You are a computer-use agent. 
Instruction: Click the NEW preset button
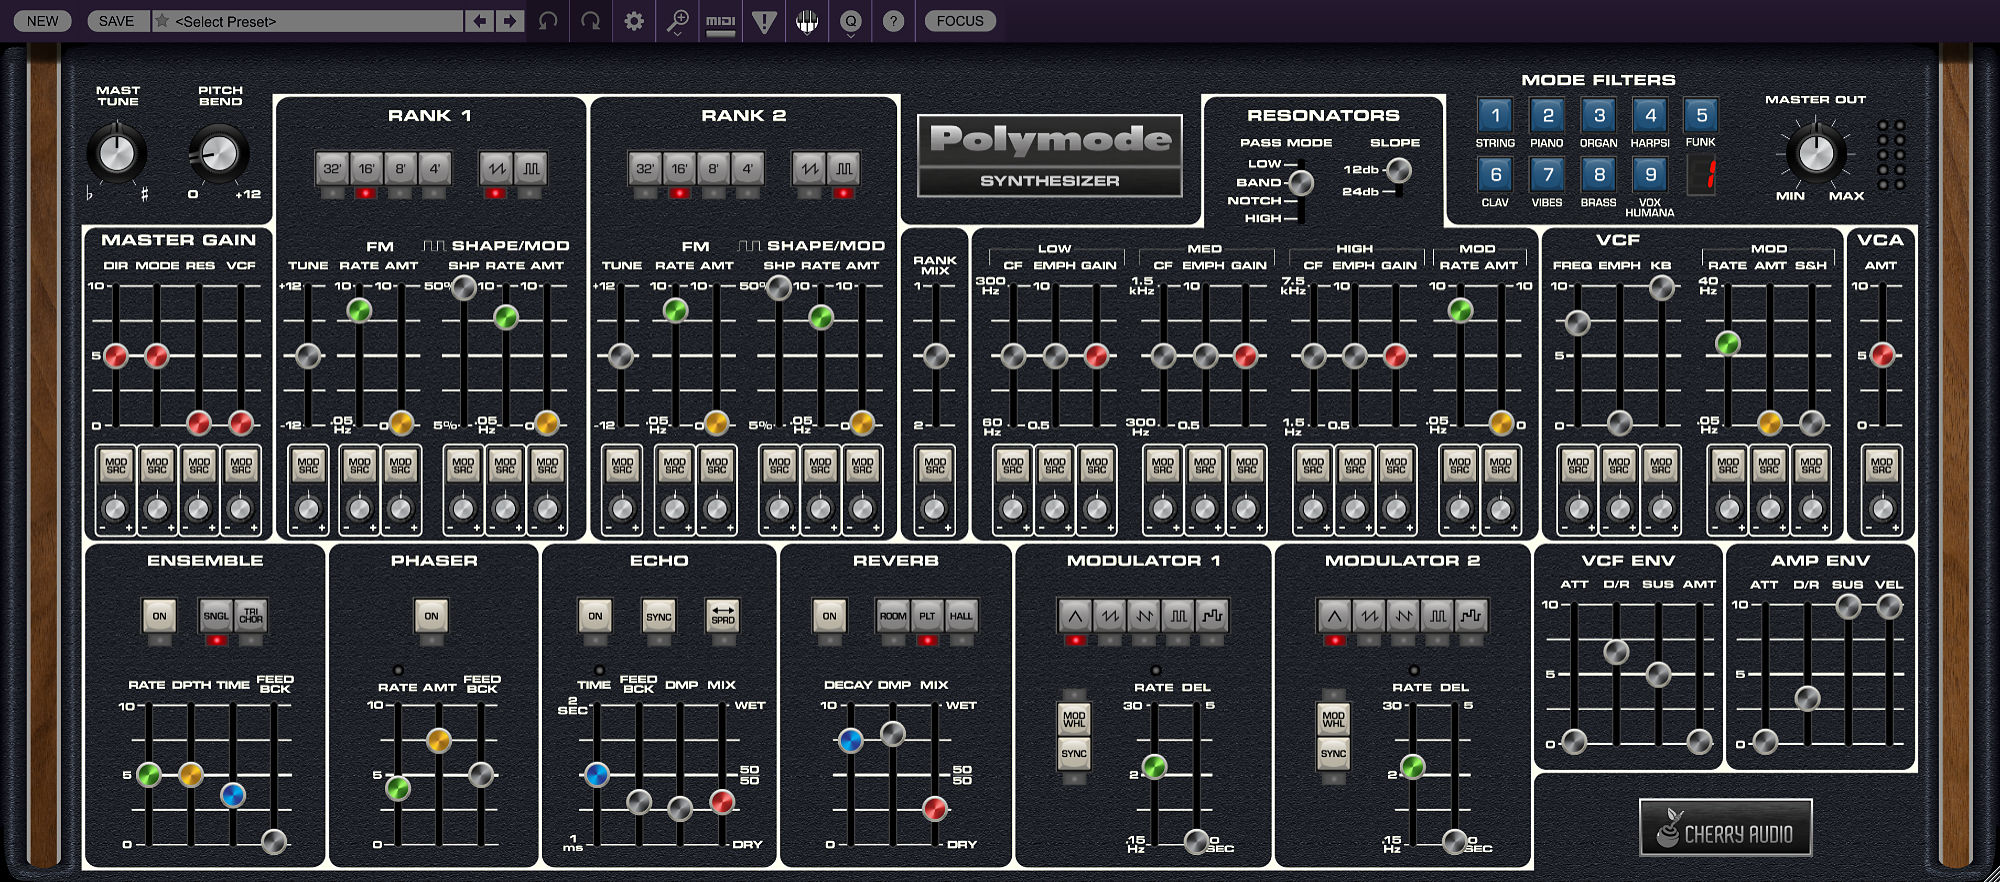[x=42, y=21]
